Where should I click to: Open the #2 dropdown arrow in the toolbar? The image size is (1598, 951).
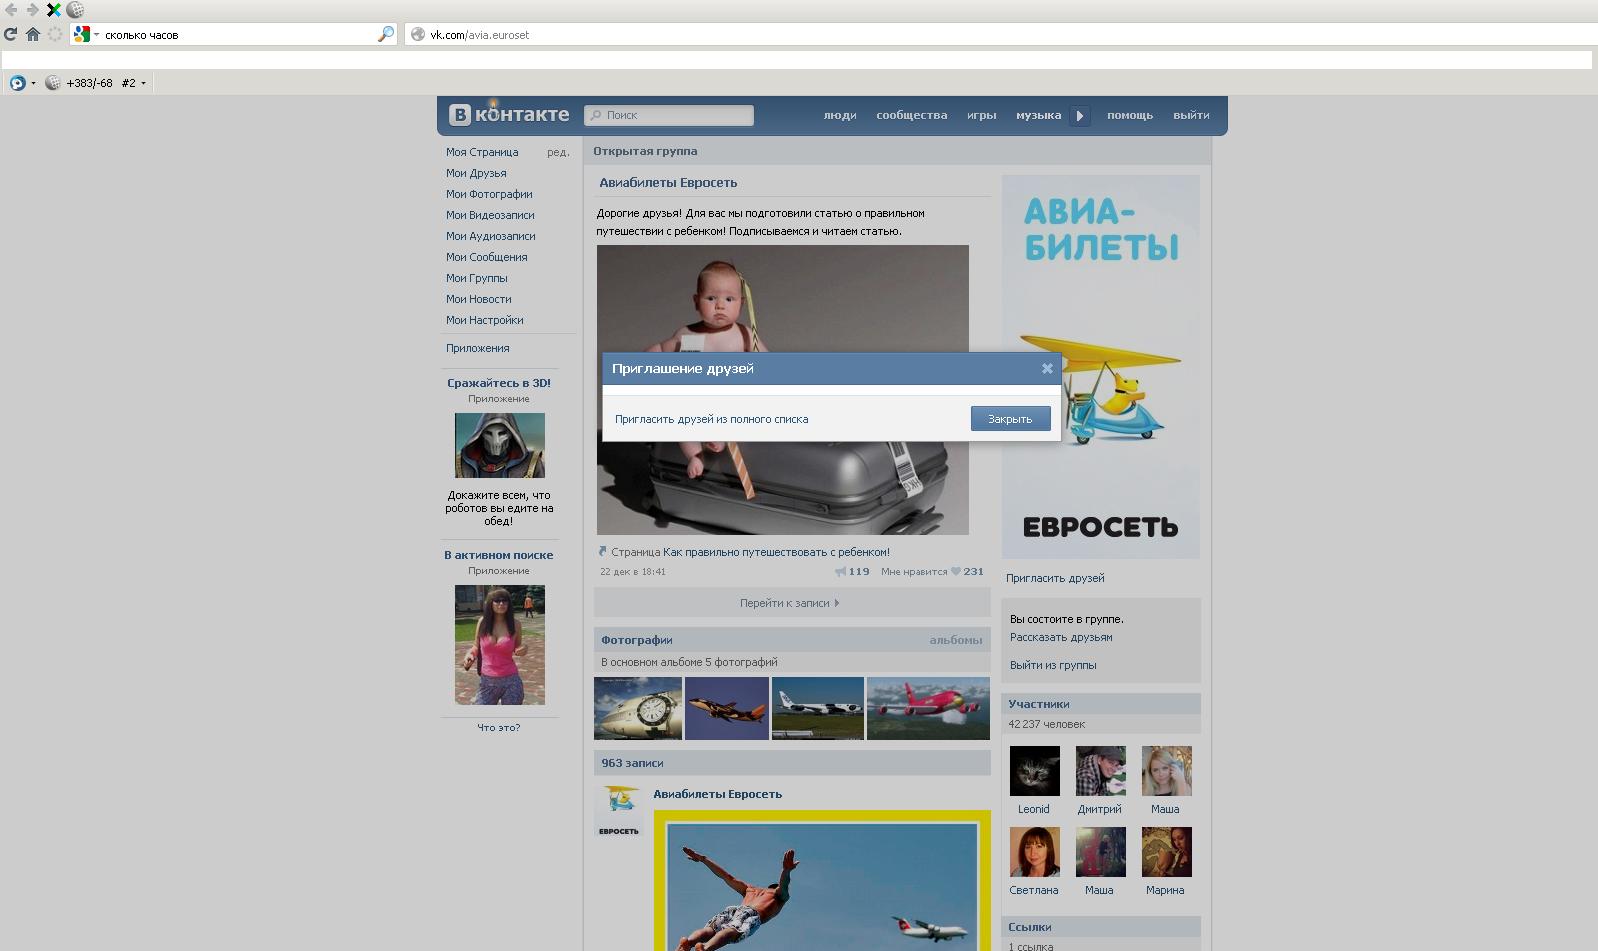click(143, 83)
